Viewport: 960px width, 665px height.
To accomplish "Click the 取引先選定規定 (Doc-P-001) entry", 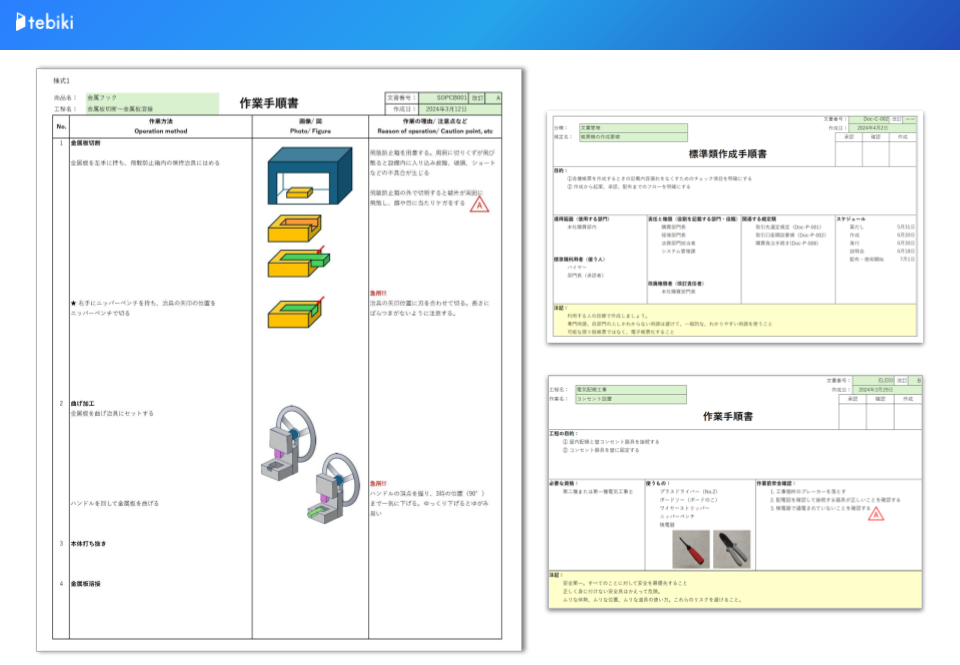I will [x=788, y=227].
